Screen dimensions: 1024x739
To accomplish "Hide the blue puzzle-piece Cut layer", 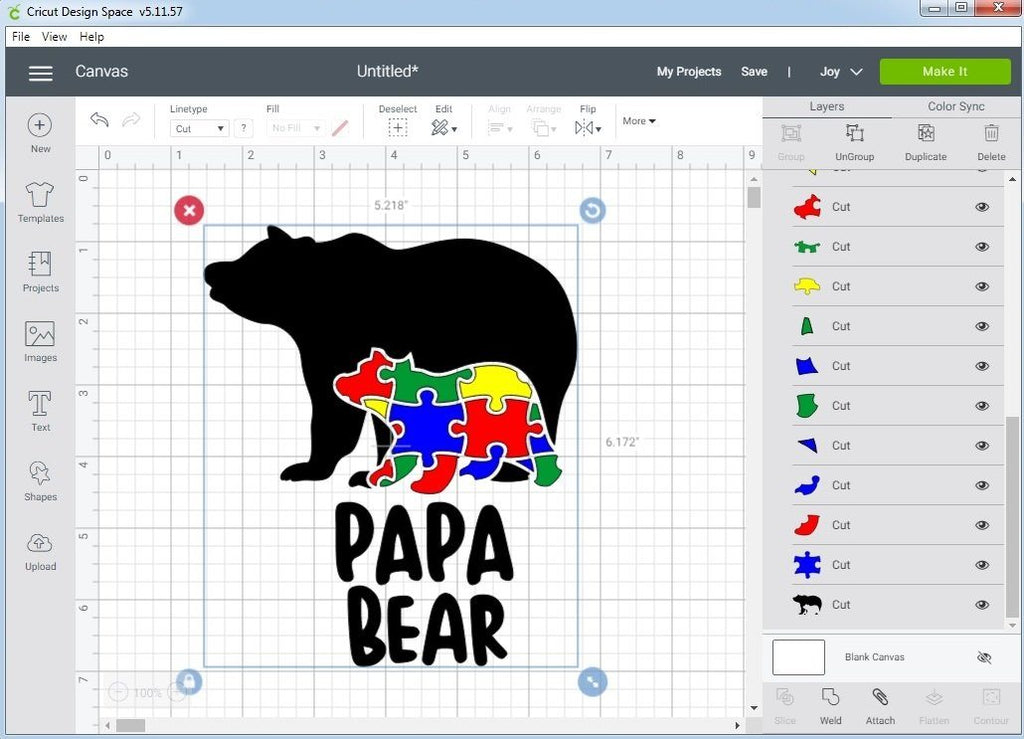I will 982,565.
